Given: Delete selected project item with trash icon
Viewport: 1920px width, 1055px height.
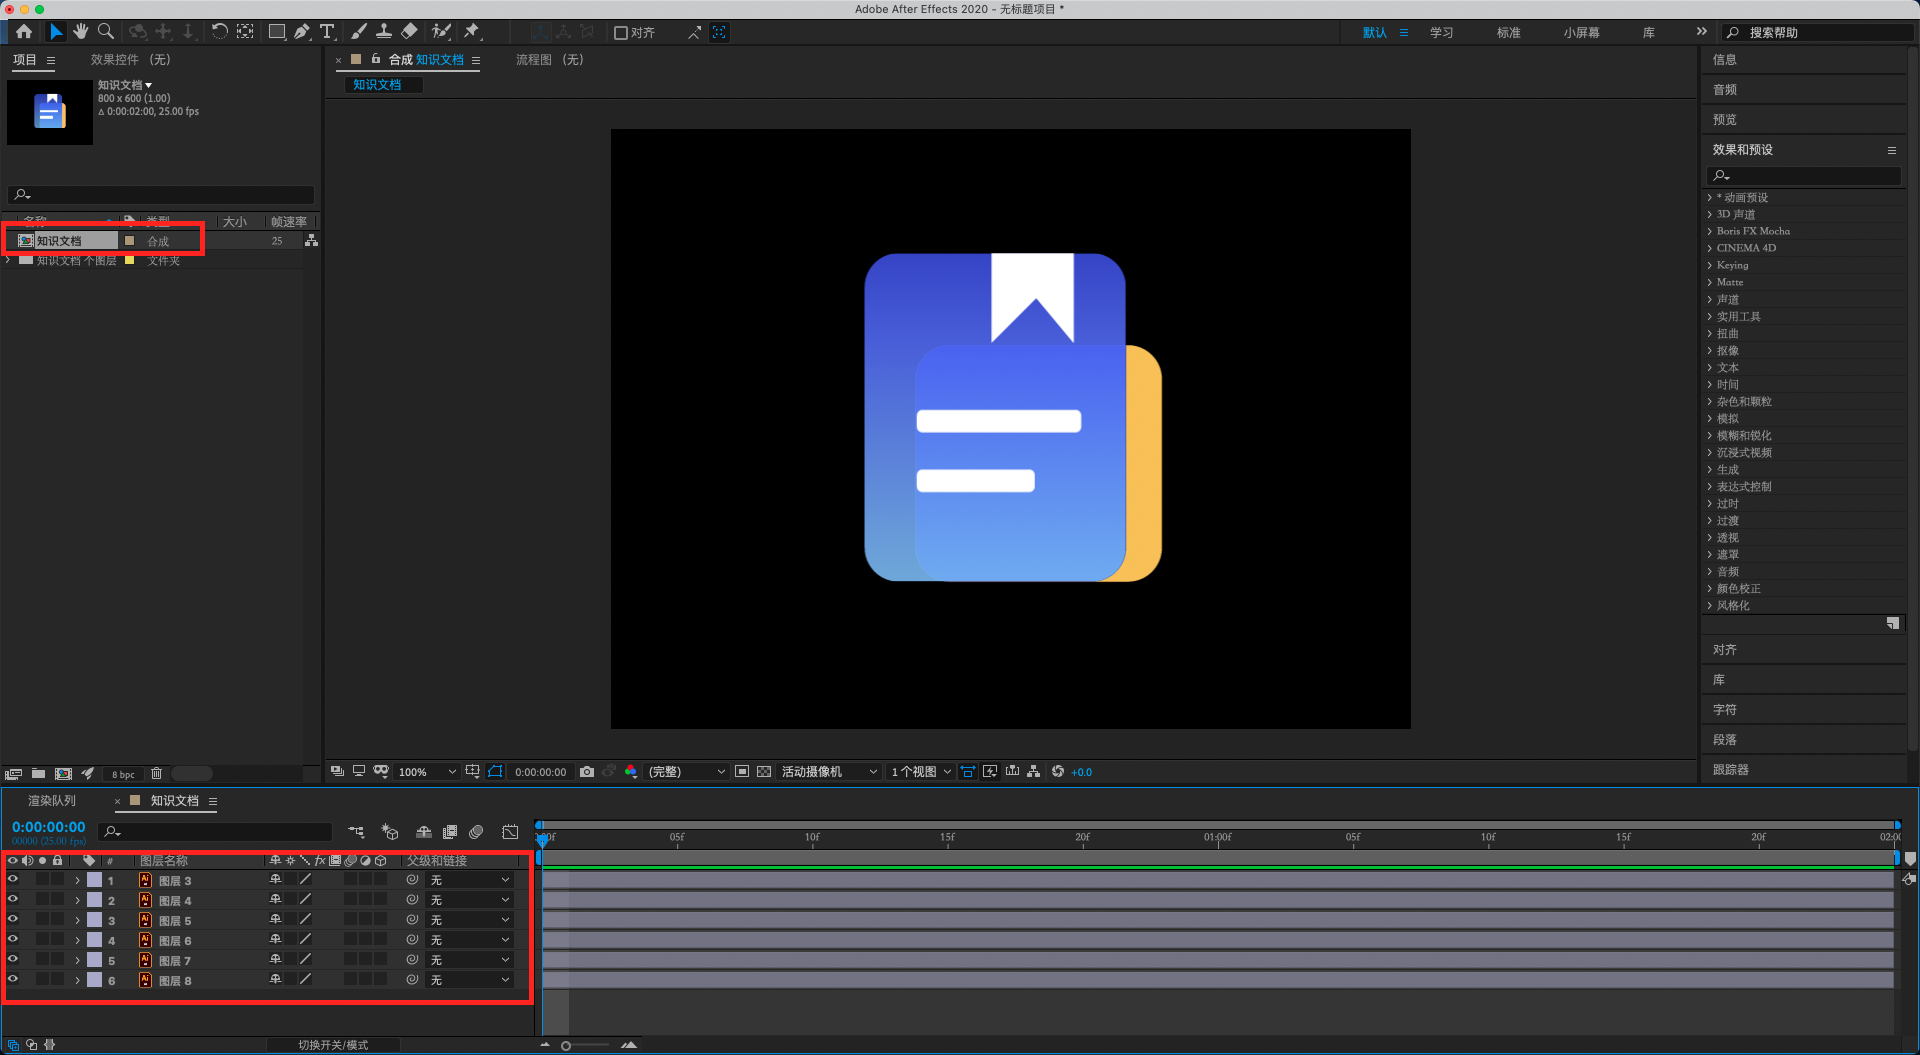Looking at the screenshot, I should click(x=156, y=773).
